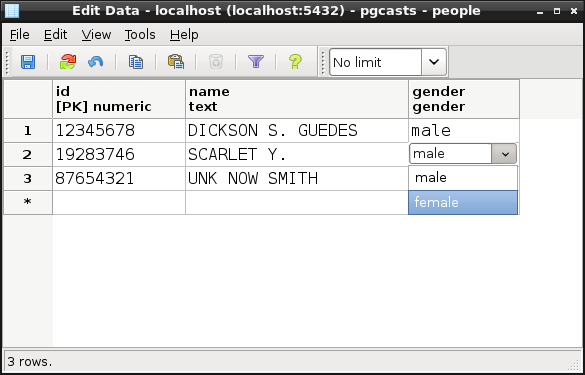Click the Paste clipboard icon
The width and height of the screenshot is (585, 375).
[176, 62]
